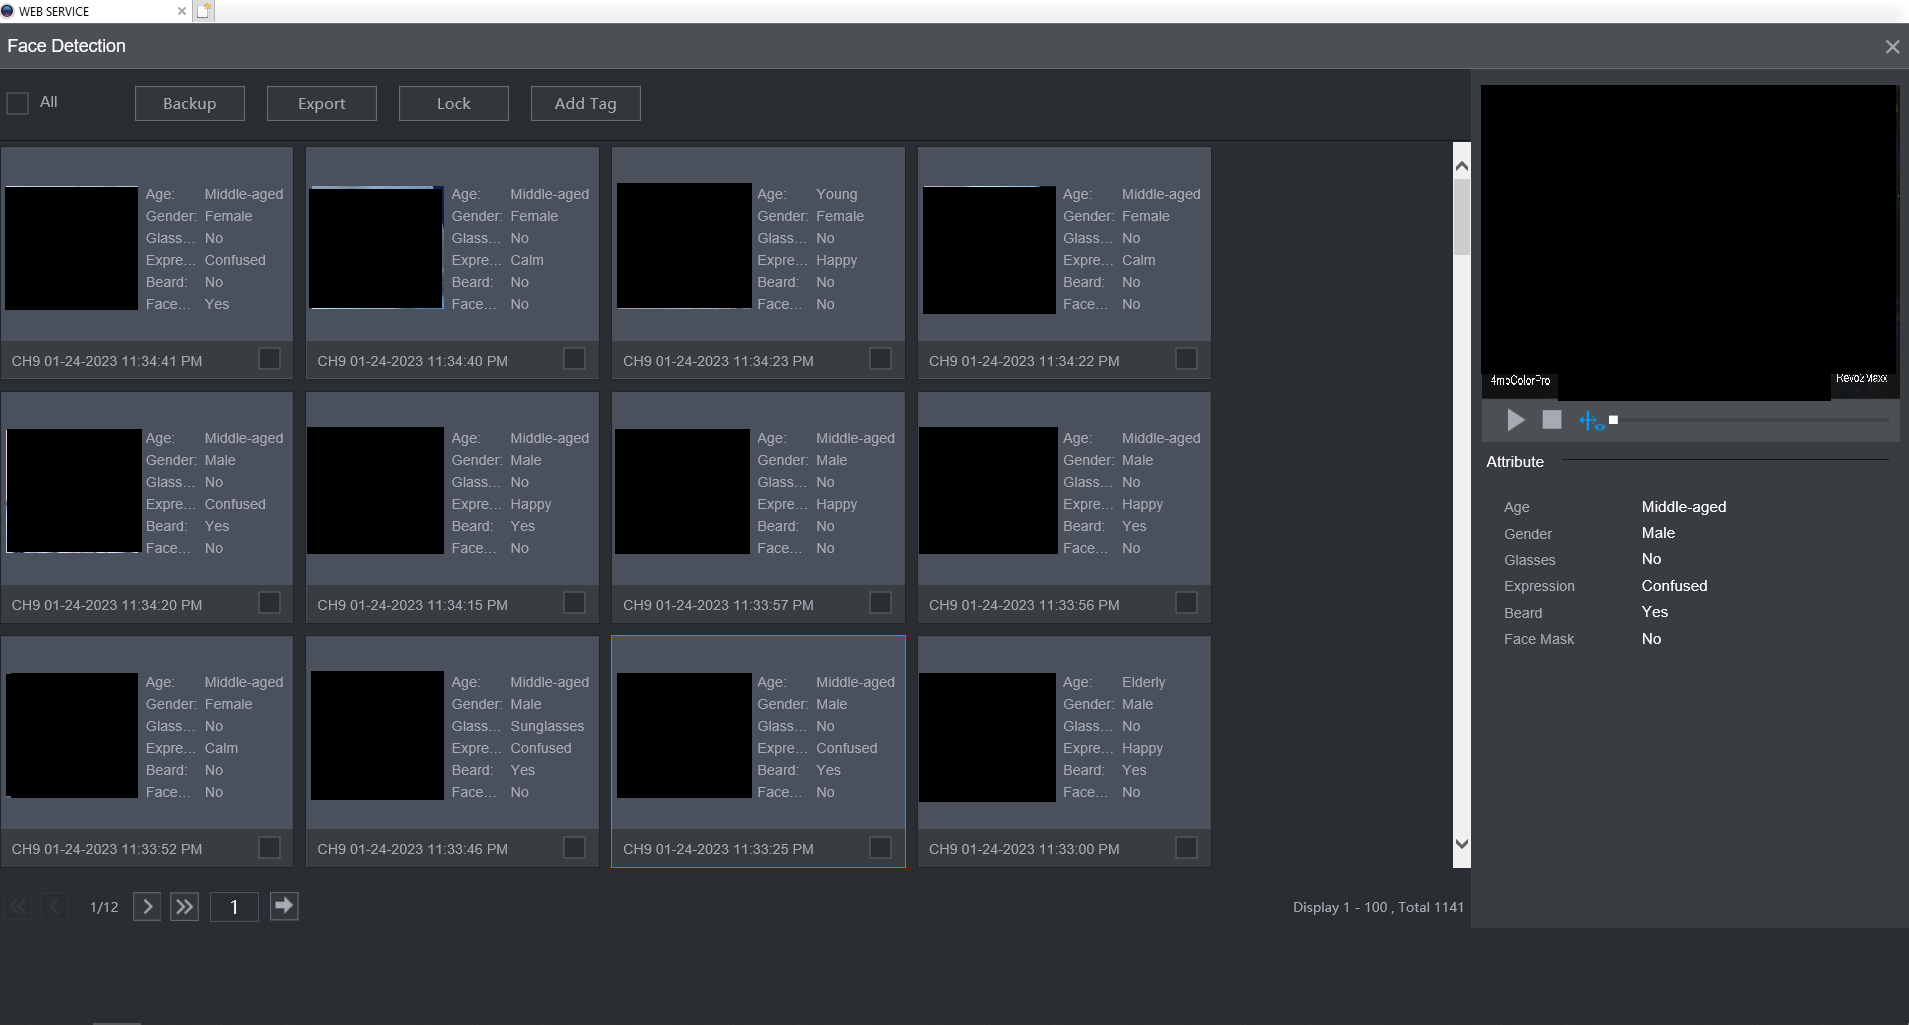
Task: Click the previous page navigation arrow
Action: tap(54, 907)
